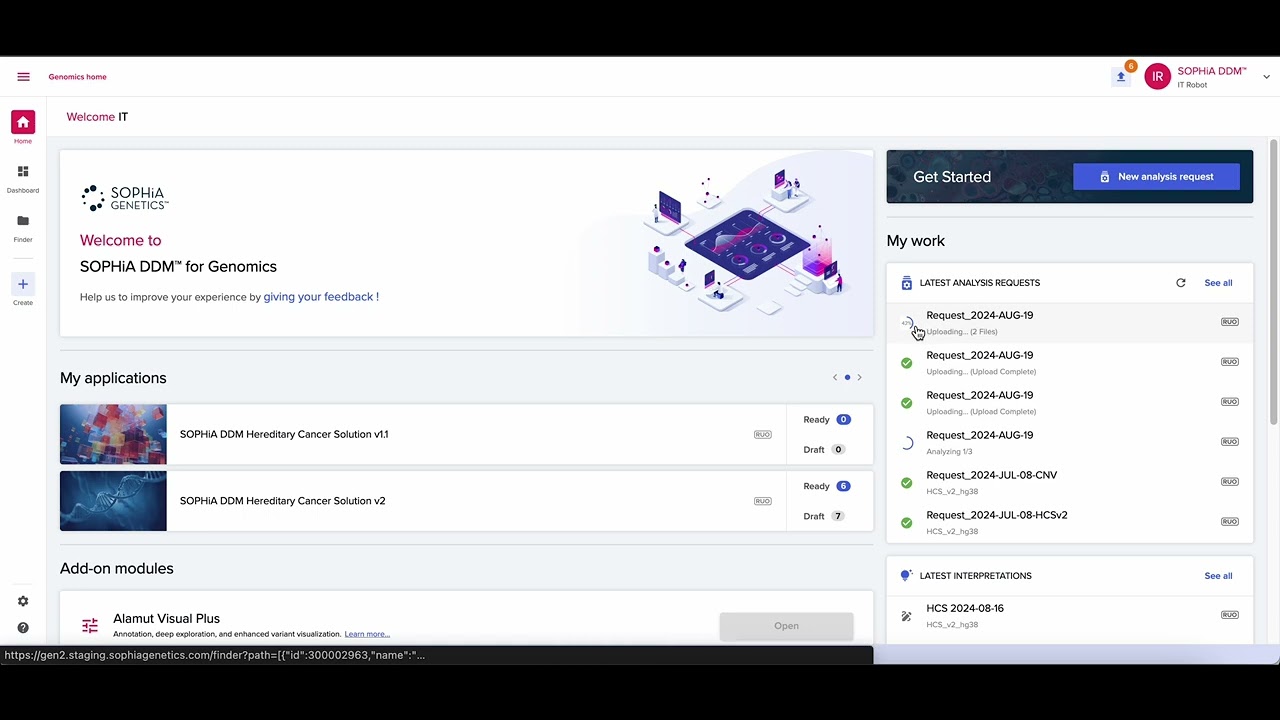Click the green check beside Request_2024-JUL-08-CNV
The image size is (1280, 720).
coord(906,483)
